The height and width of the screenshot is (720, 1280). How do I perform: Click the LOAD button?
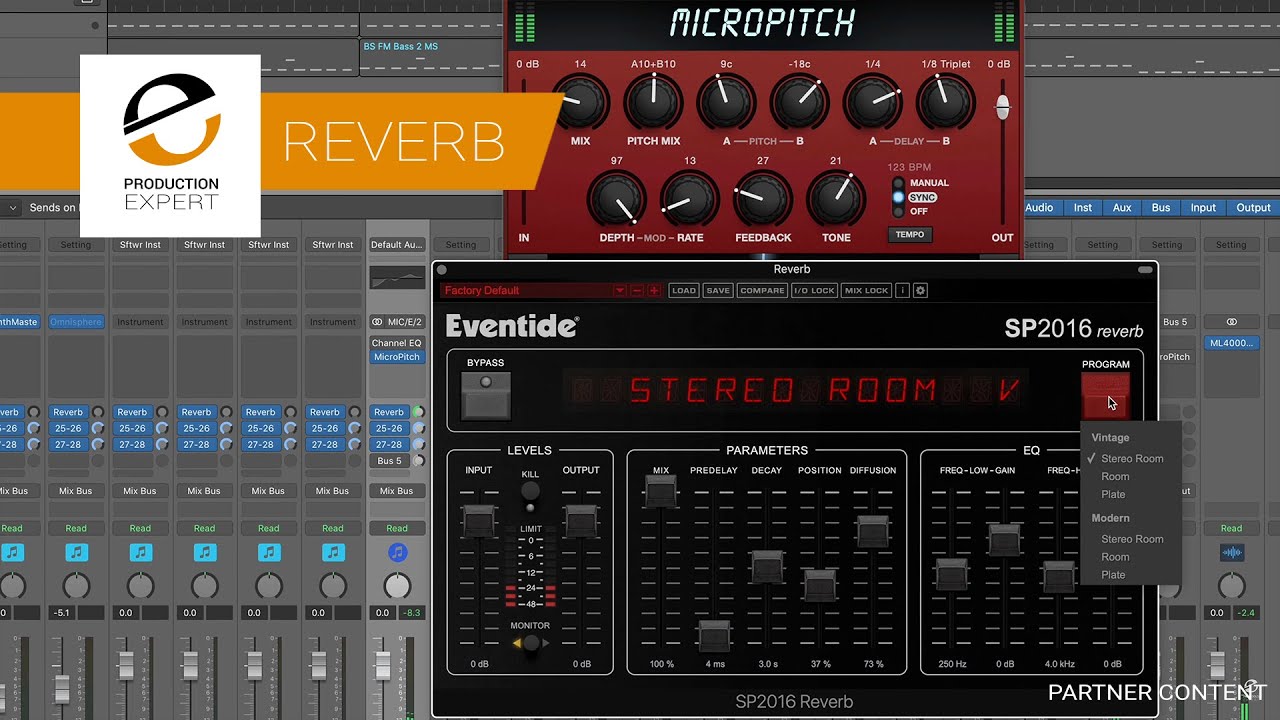click(x=684, y=290)
